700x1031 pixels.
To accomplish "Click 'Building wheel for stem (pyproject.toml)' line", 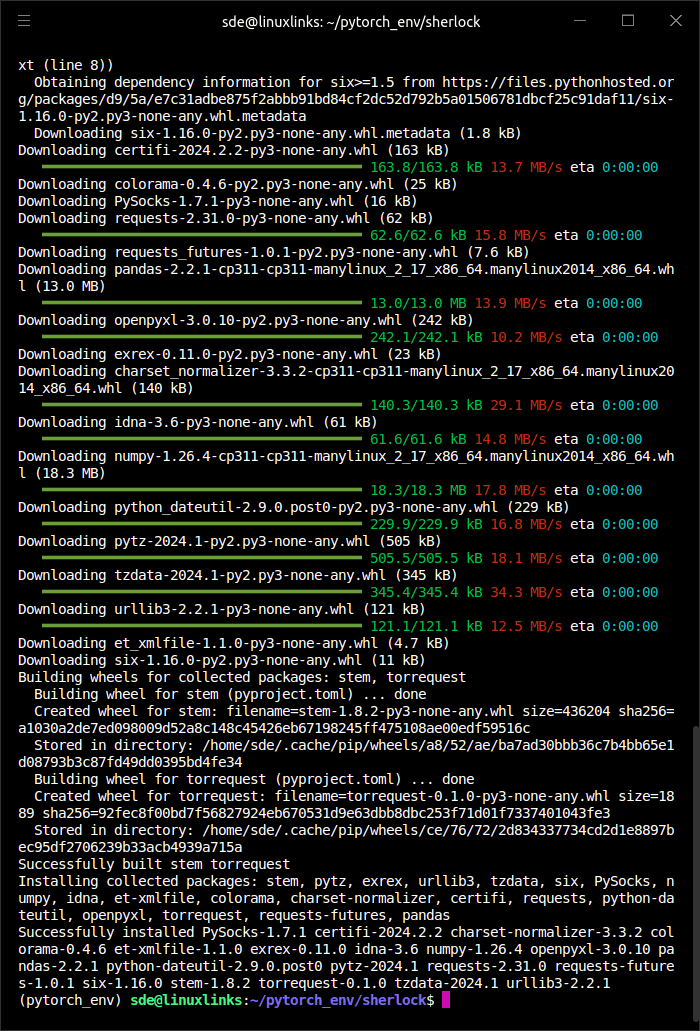I will point(230,694).
